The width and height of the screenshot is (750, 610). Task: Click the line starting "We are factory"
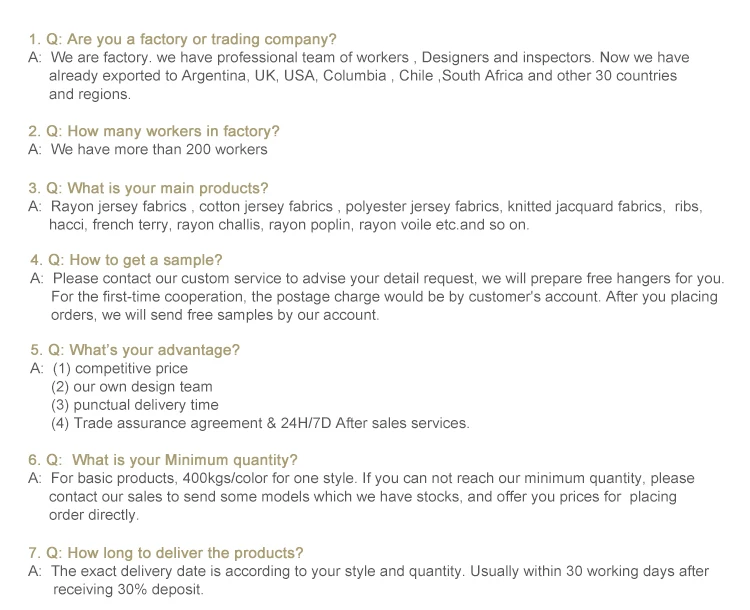370,58
